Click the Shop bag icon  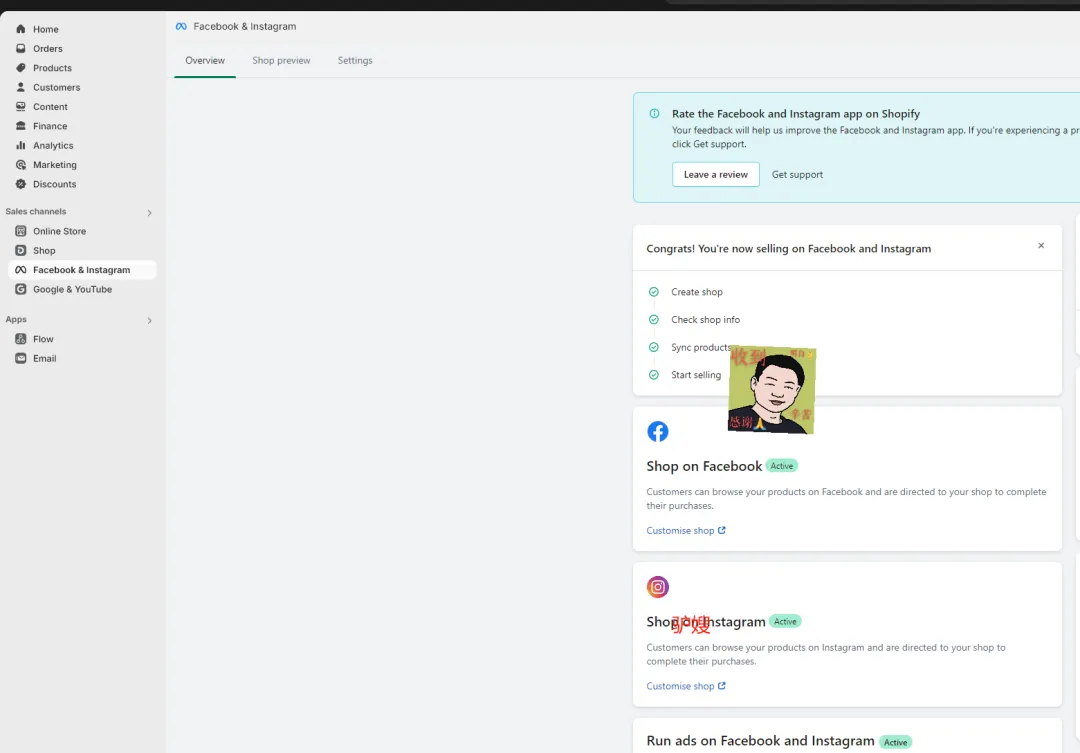(x=21, y=250)
